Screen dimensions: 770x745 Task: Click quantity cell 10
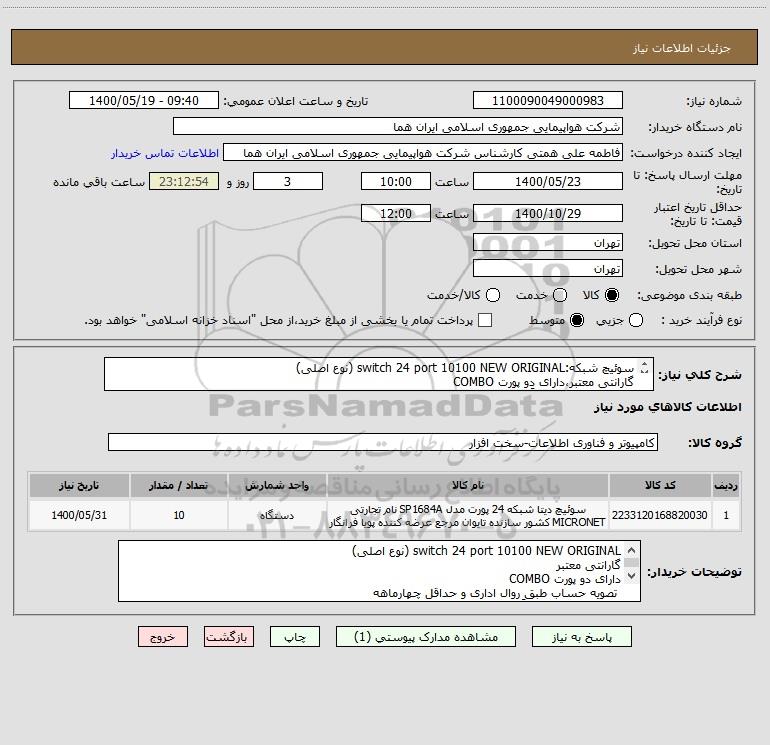(x=179, y=515)
